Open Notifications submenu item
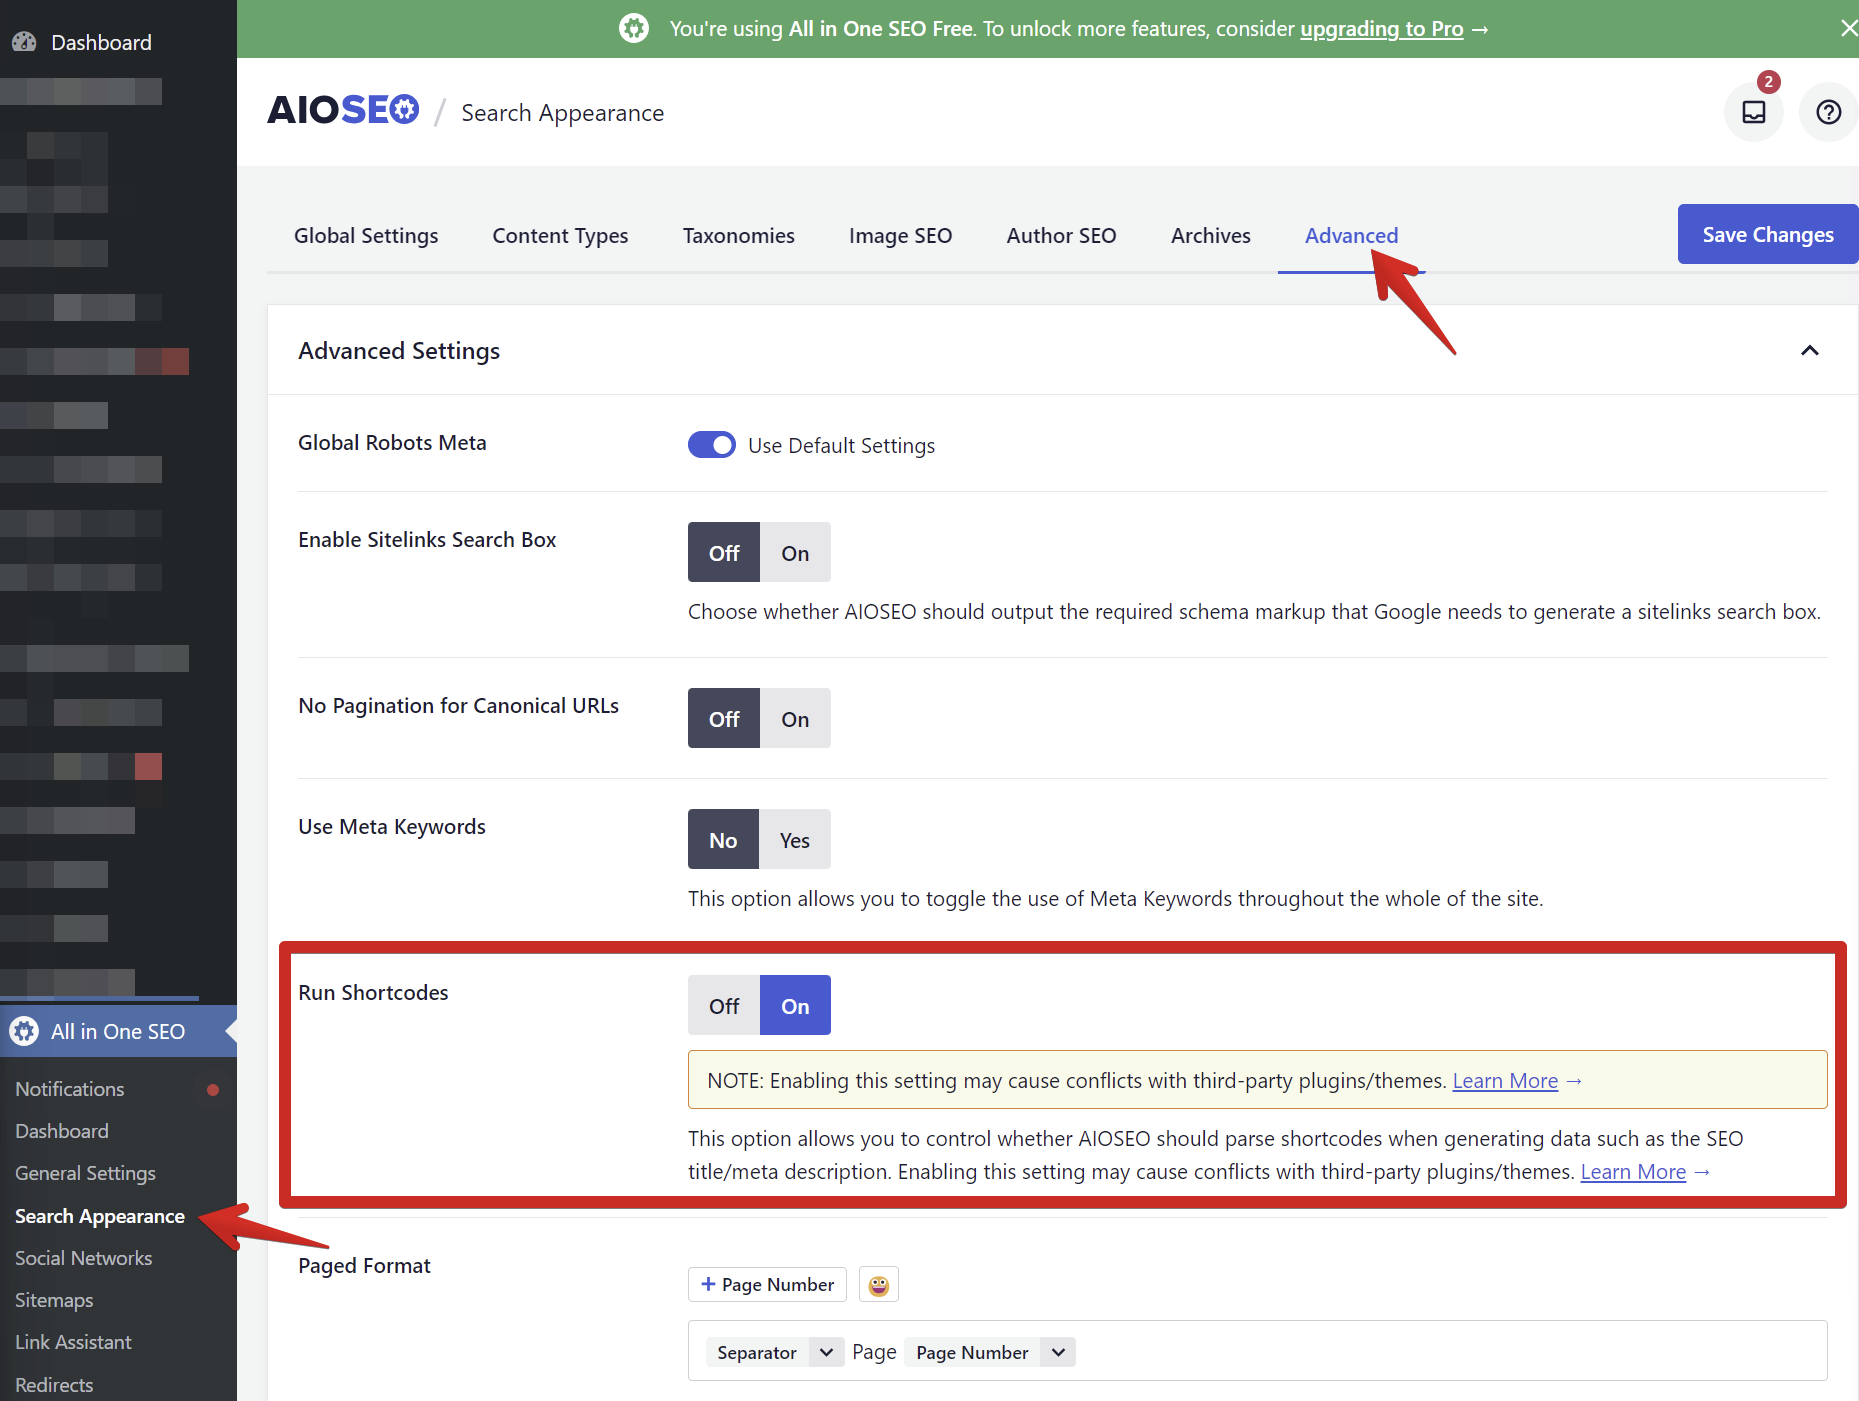Image resolution: width=1859 pixels, height=1401 pixels. click(x=69, y=1089)
